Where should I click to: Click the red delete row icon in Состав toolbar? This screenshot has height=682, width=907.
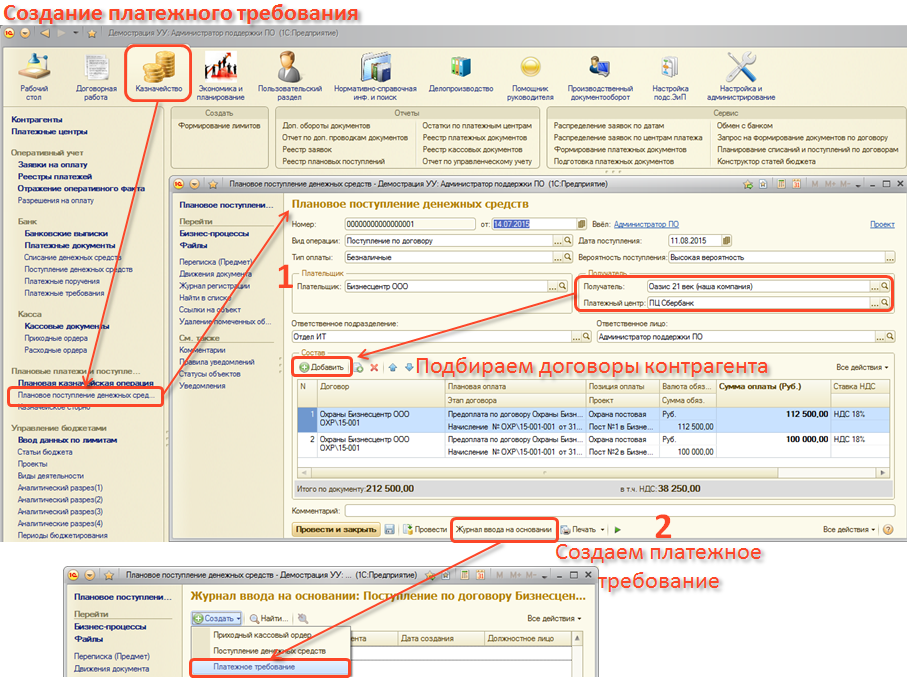pos(374,367)
